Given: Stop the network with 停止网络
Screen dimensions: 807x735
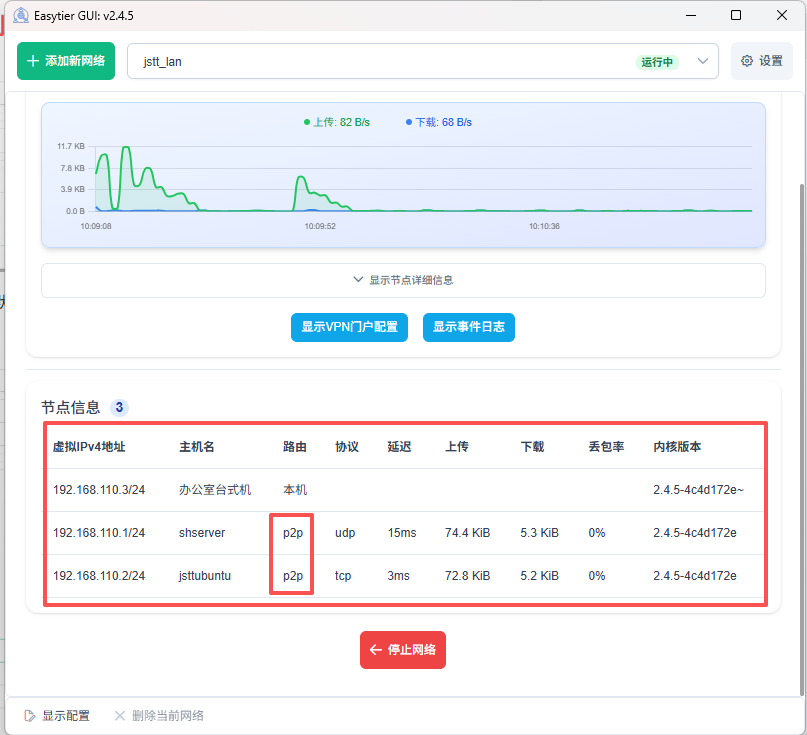Looking at the screenshot, I should point(403,650).
